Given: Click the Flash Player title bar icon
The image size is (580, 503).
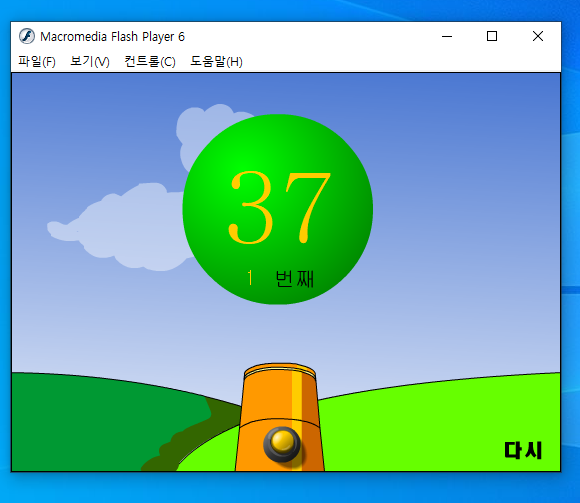Looking at the screenshot, I should point(27,36).
